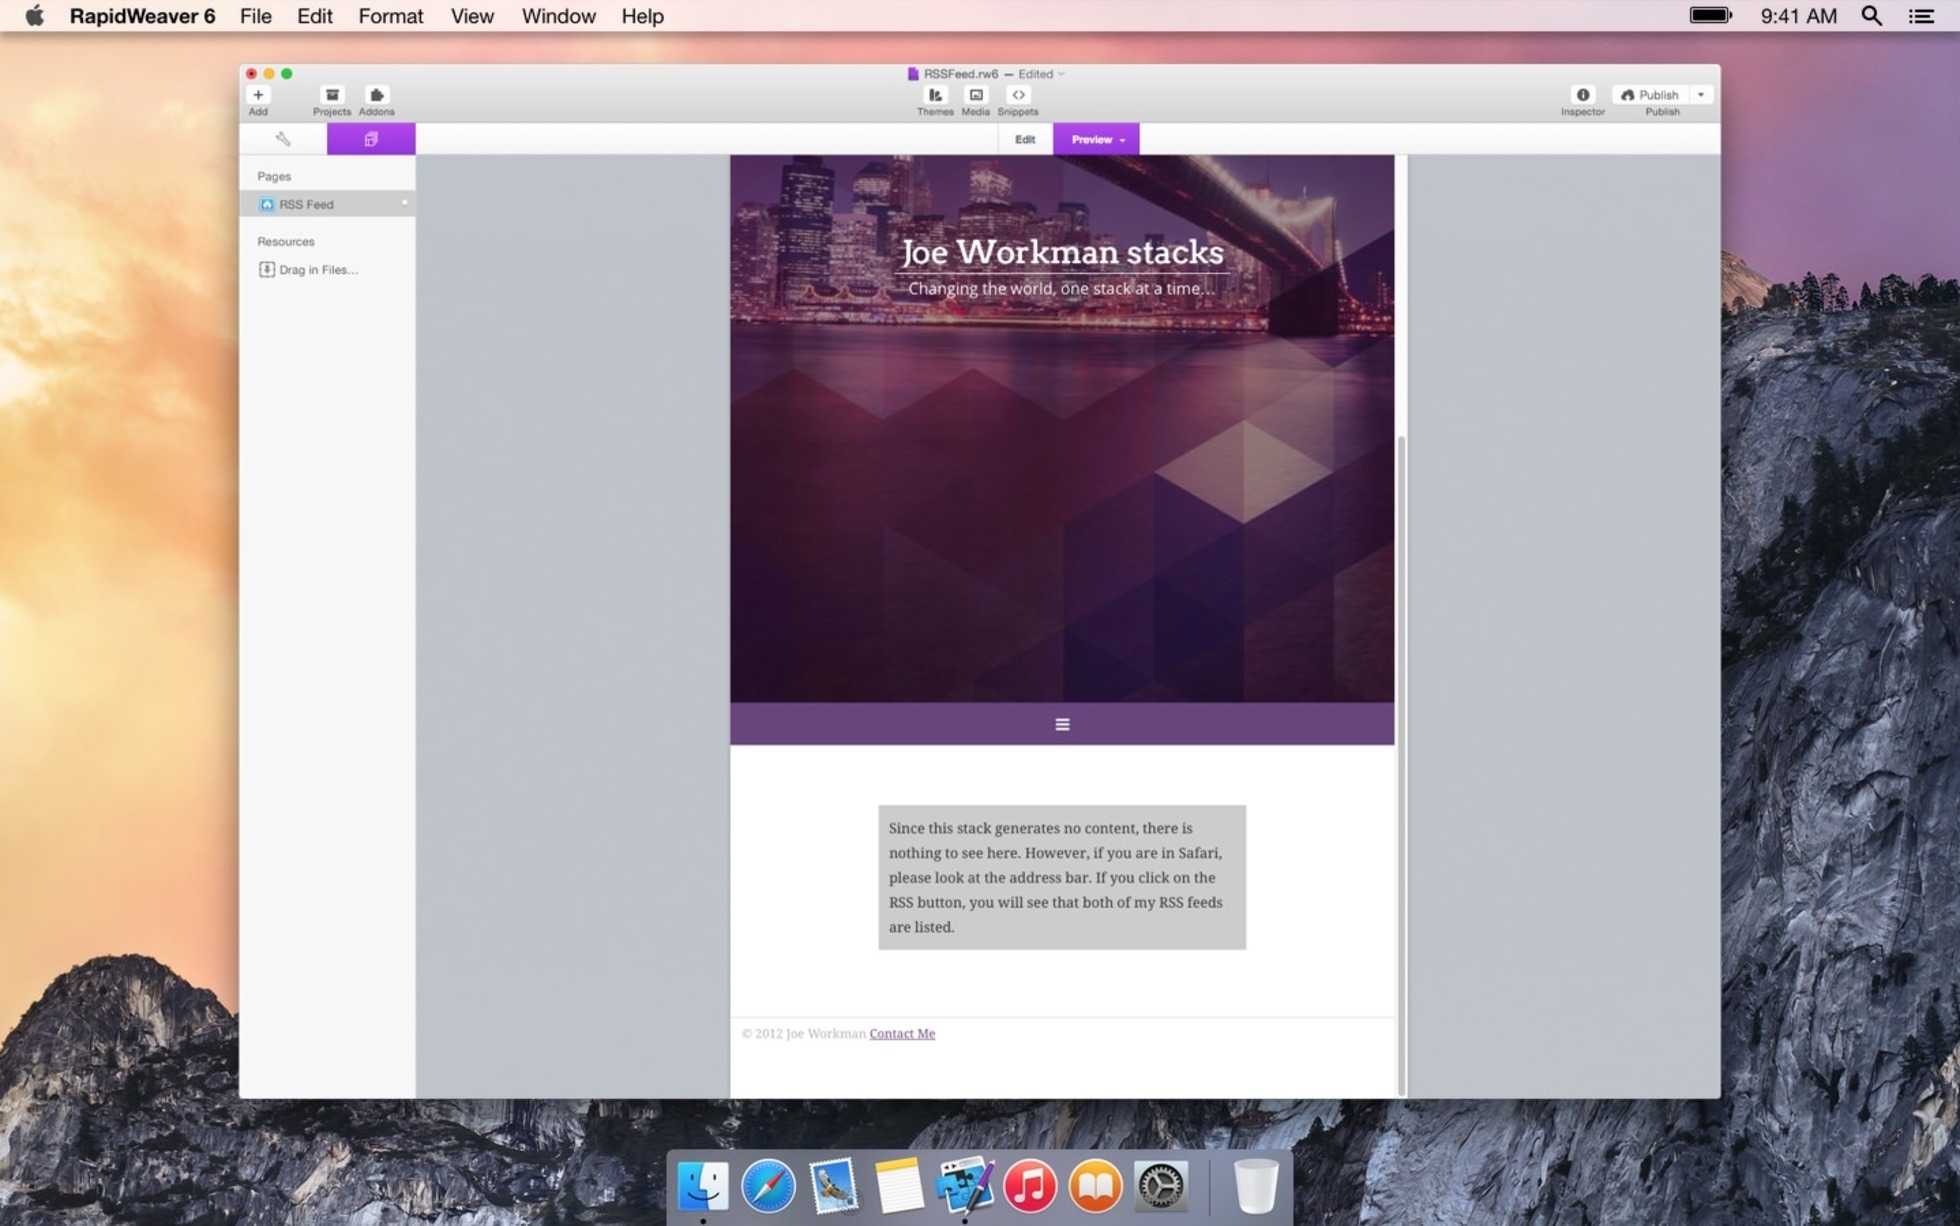Open Mail stamp icon in Dock
The image size is (1960, 1226).
(833, 1186)
